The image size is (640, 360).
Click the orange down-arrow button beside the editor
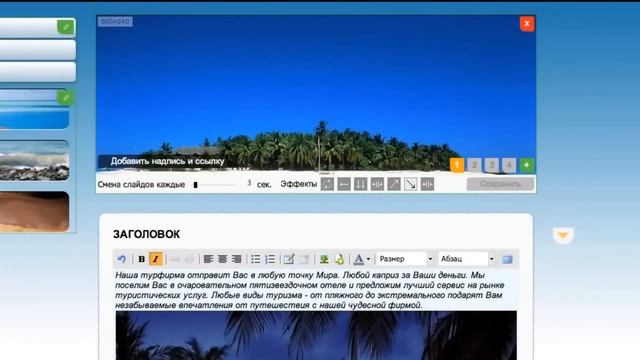(563, 236)
